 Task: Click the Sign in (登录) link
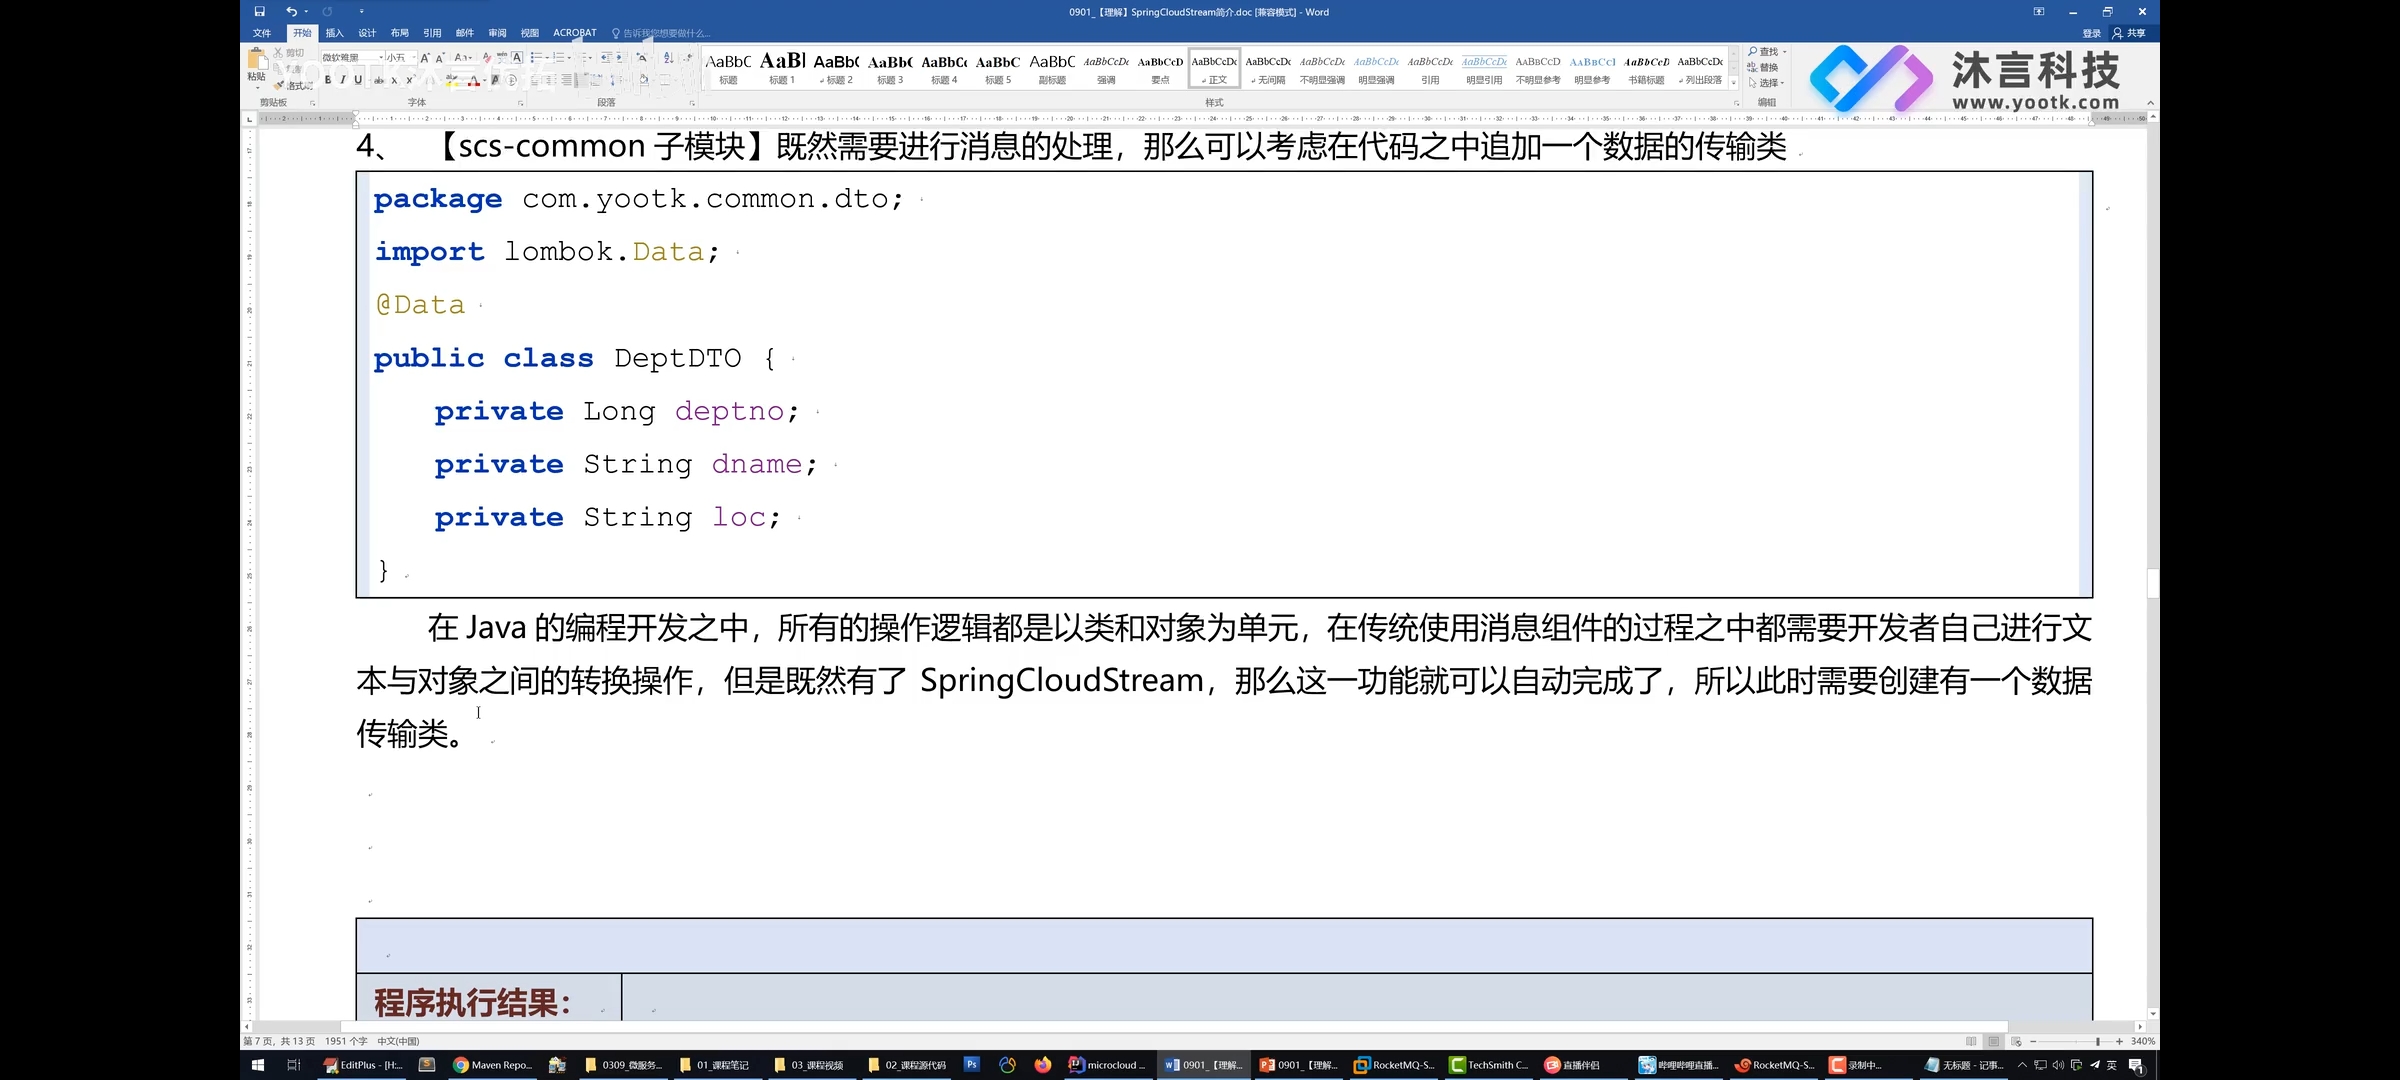click(2091, 33)
